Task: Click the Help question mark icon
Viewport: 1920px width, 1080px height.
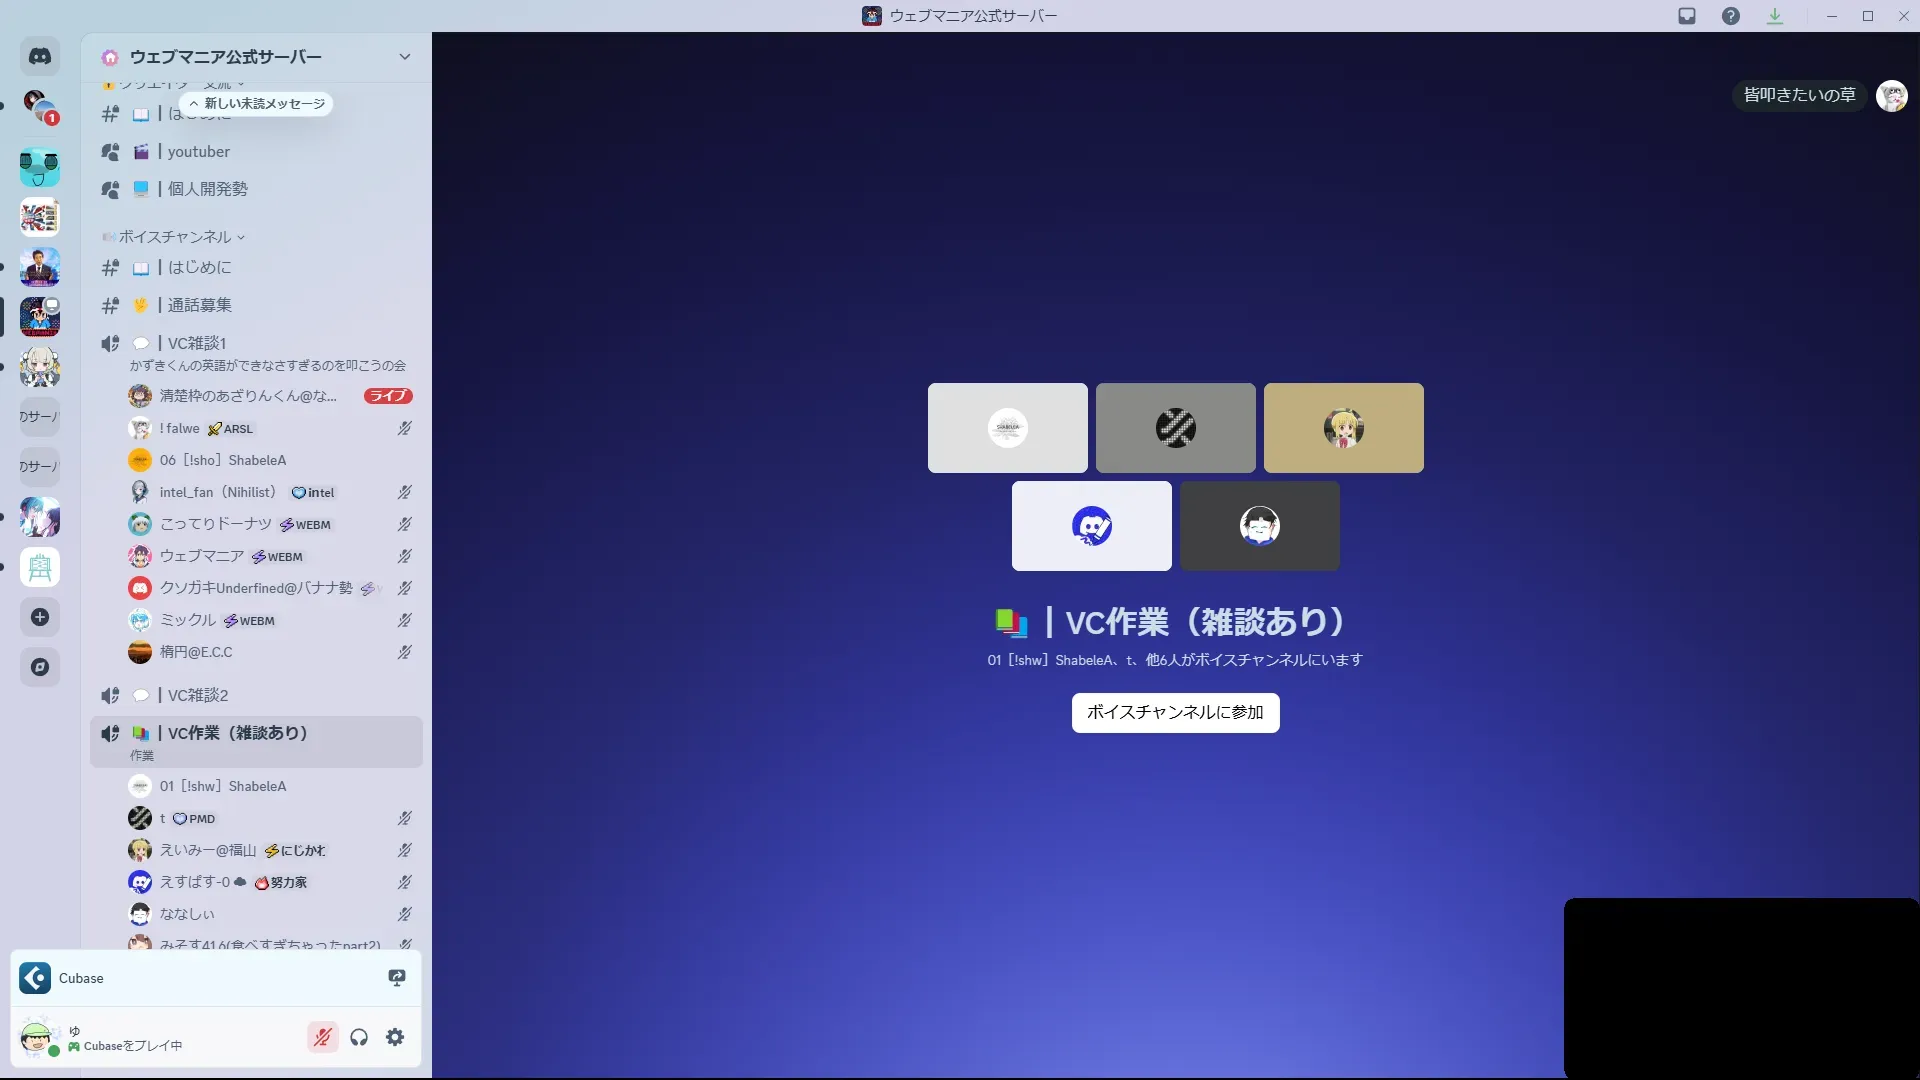Action: (1731, 16)
